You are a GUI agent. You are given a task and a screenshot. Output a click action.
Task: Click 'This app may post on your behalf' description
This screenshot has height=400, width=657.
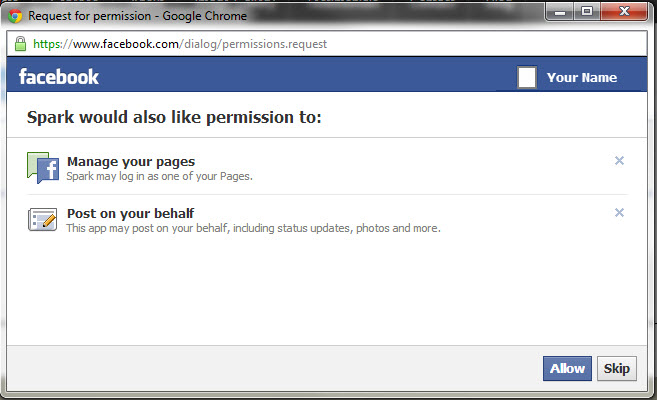[x=253, y=228]
